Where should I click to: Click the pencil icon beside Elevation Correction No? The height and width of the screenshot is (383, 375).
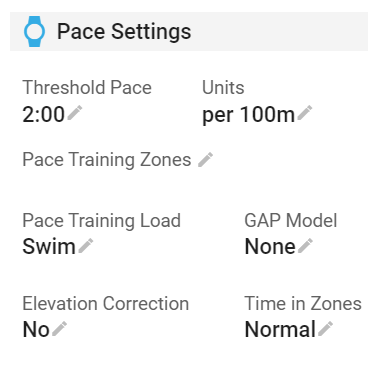tap(59, 329)
